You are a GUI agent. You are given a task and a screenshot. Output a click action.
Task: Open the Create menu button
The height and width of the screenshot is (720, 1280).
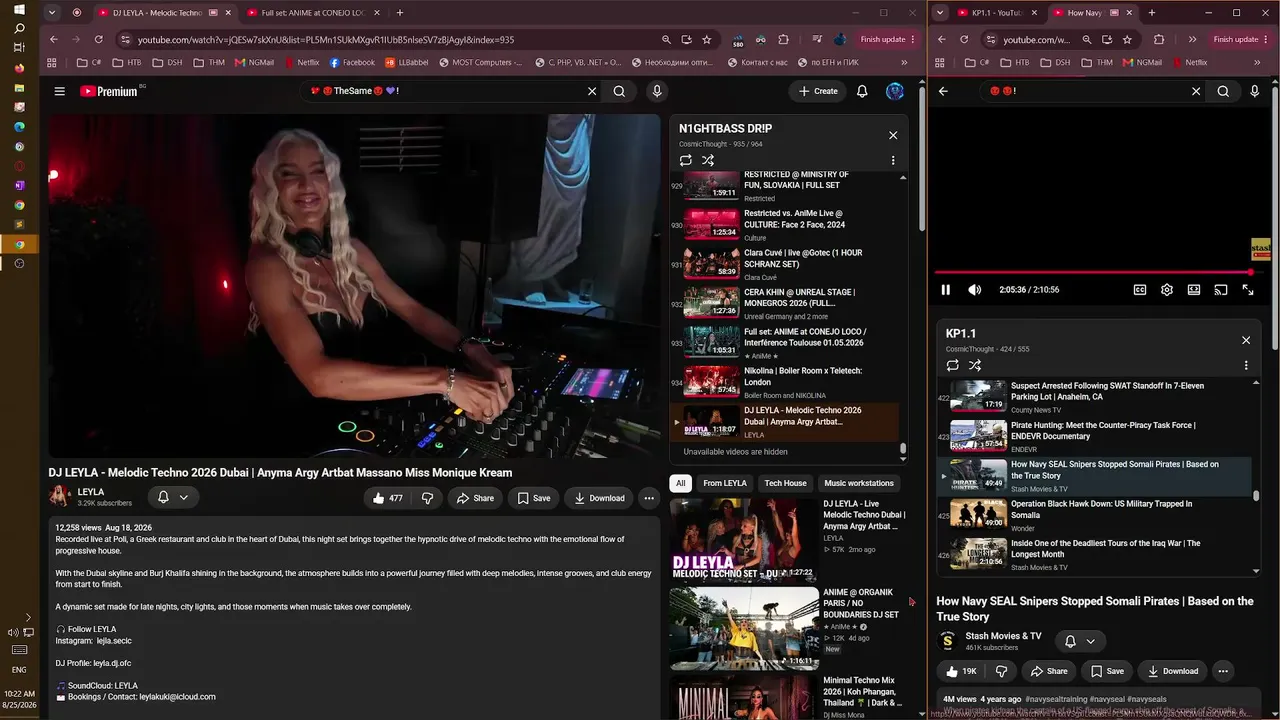click(x=818, y=91)
